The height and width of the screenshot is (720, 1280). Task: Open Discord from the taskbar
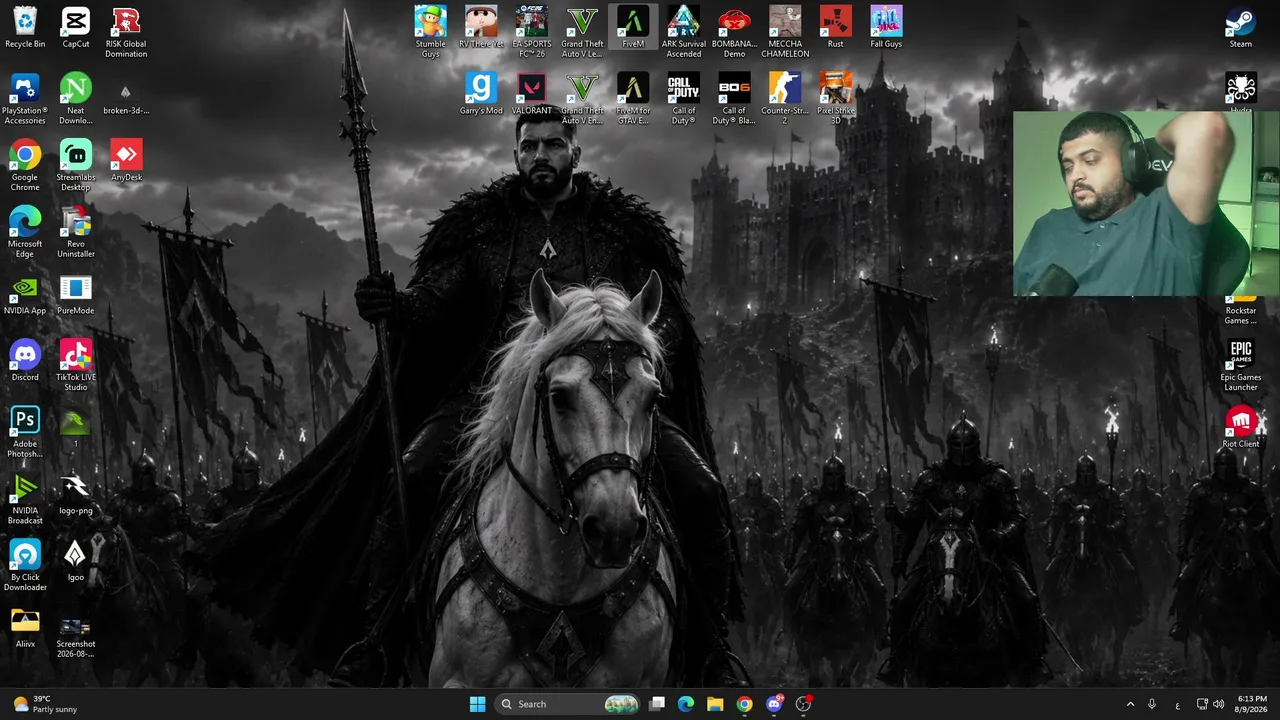click(774, 704)
